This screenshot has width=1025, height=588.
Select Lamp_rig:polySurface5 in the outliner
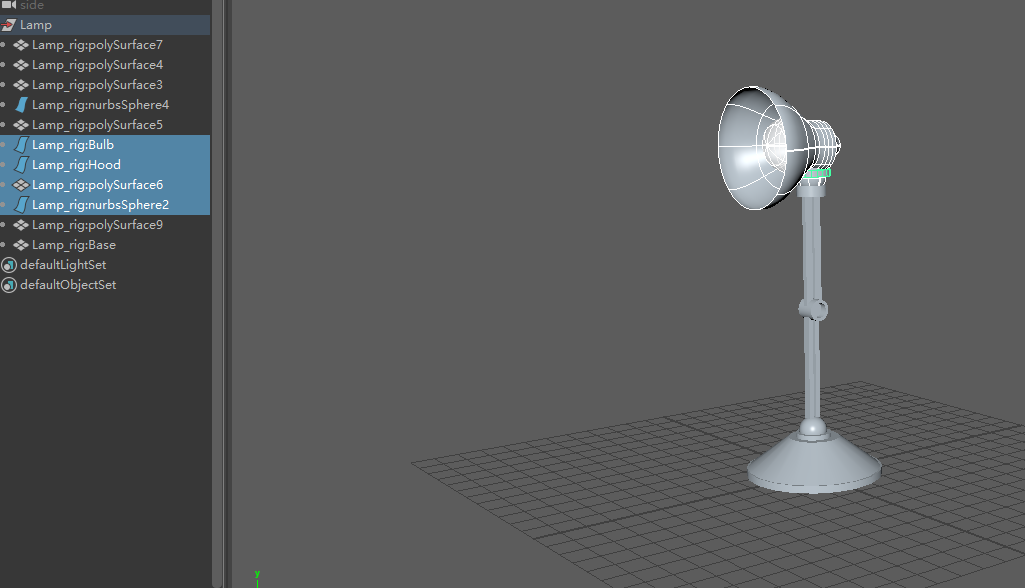pyautogui.click(x=97, y=125)
